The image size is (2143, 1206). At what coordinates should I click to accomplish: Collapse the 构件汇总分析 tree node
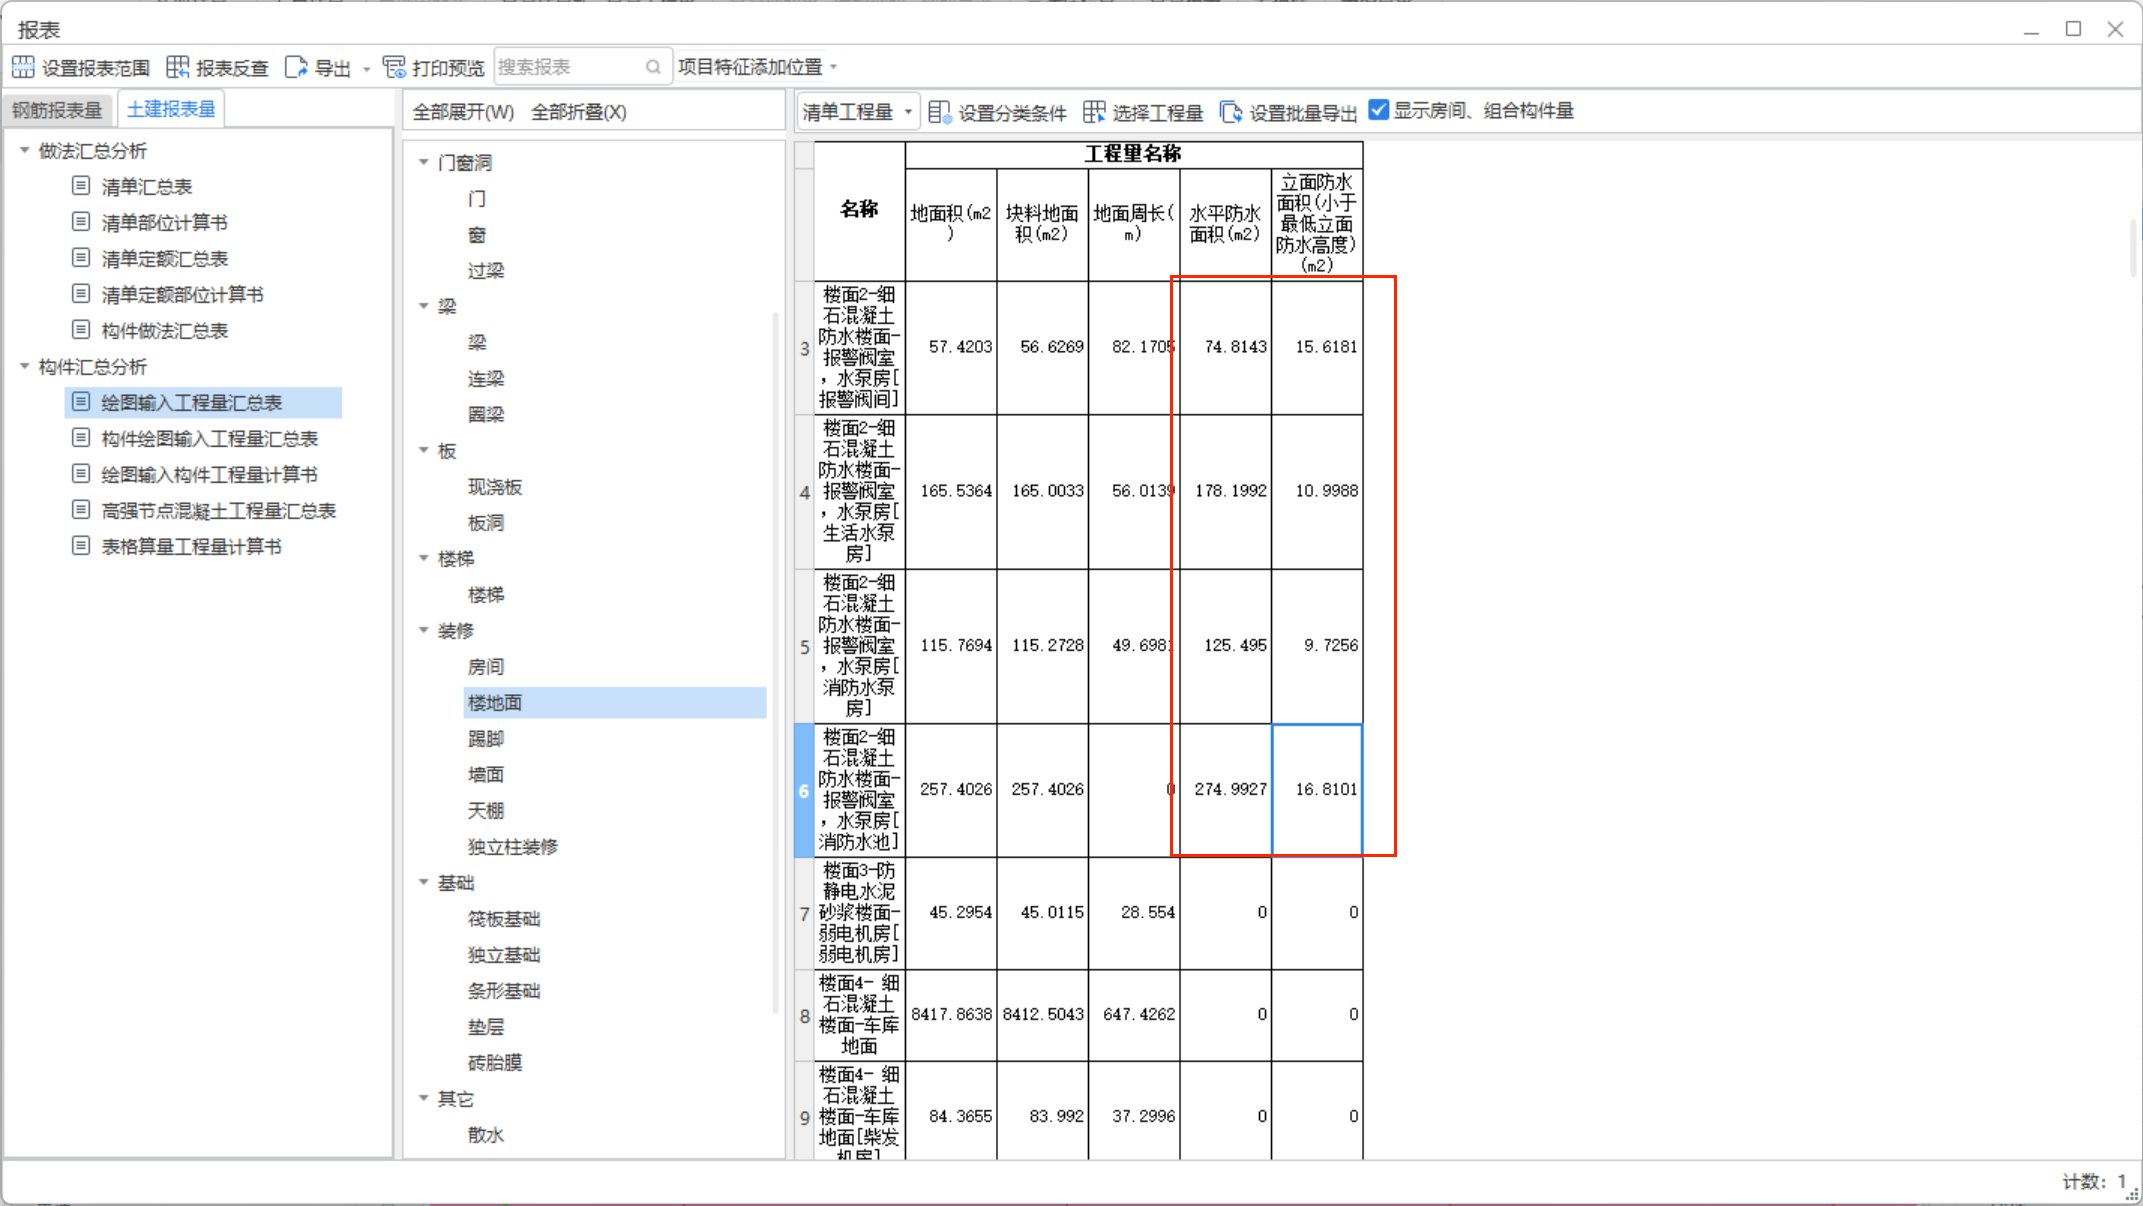click(x=25, y=366)
